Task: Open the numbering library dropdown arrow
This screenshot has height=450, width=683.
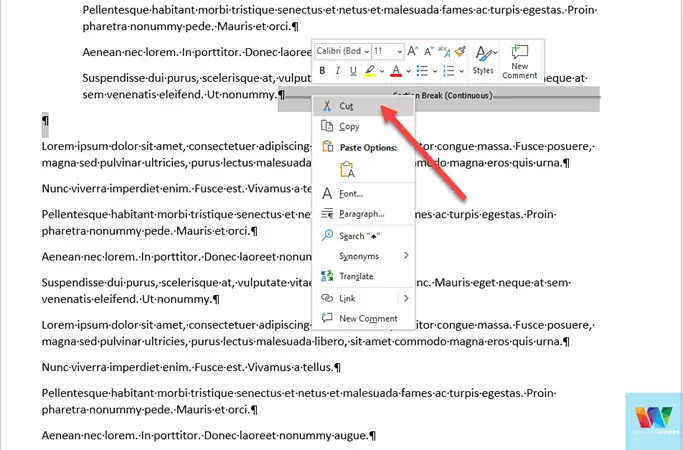Action: [x=461, y=71]
